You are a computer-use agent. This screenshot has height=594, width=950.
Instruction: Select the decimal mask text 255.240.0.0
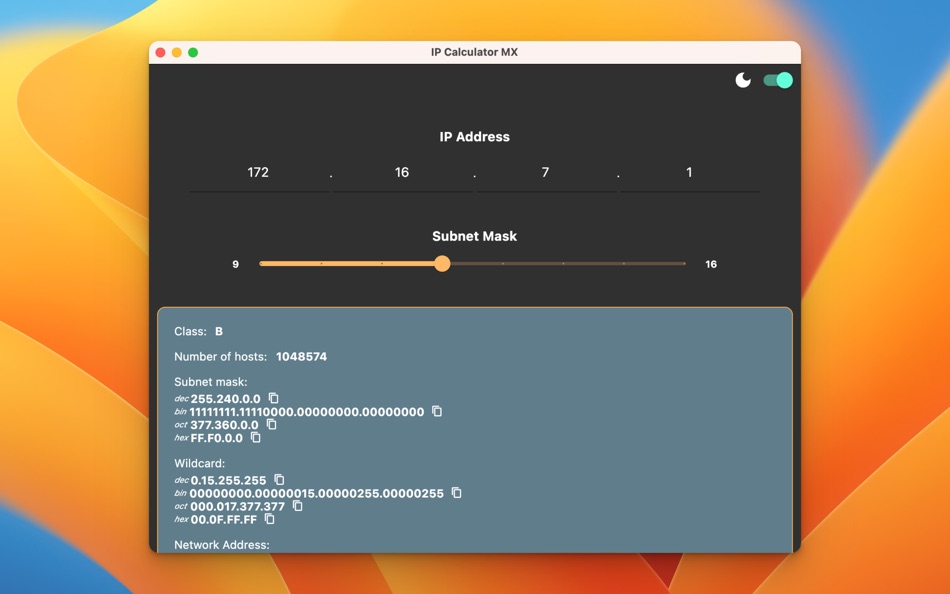pyautogui.click(x=225, y=399)
